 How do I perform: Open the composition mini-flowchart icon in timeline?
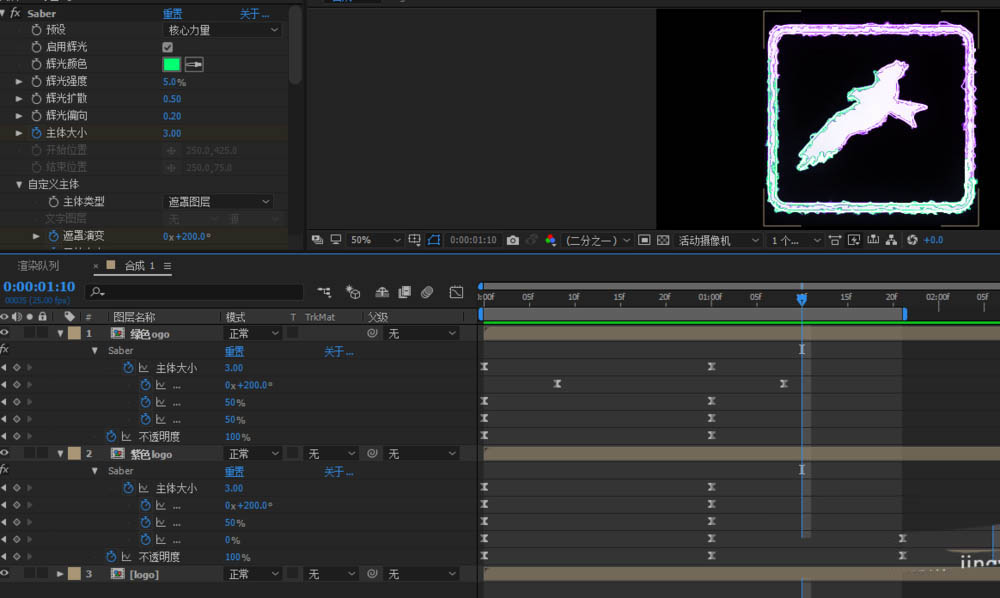(x=325, y=292)
